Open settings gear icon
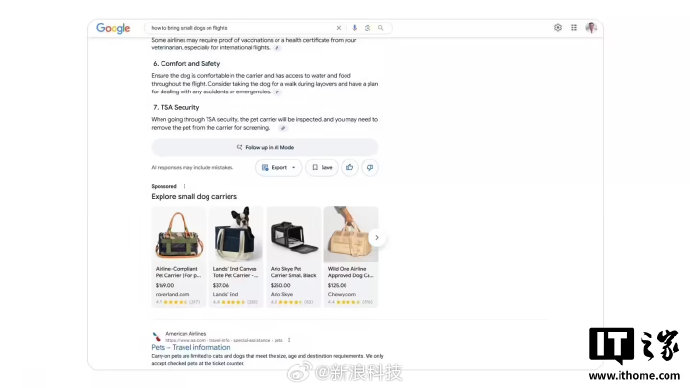Screen dimensions: 690x388 558,28
